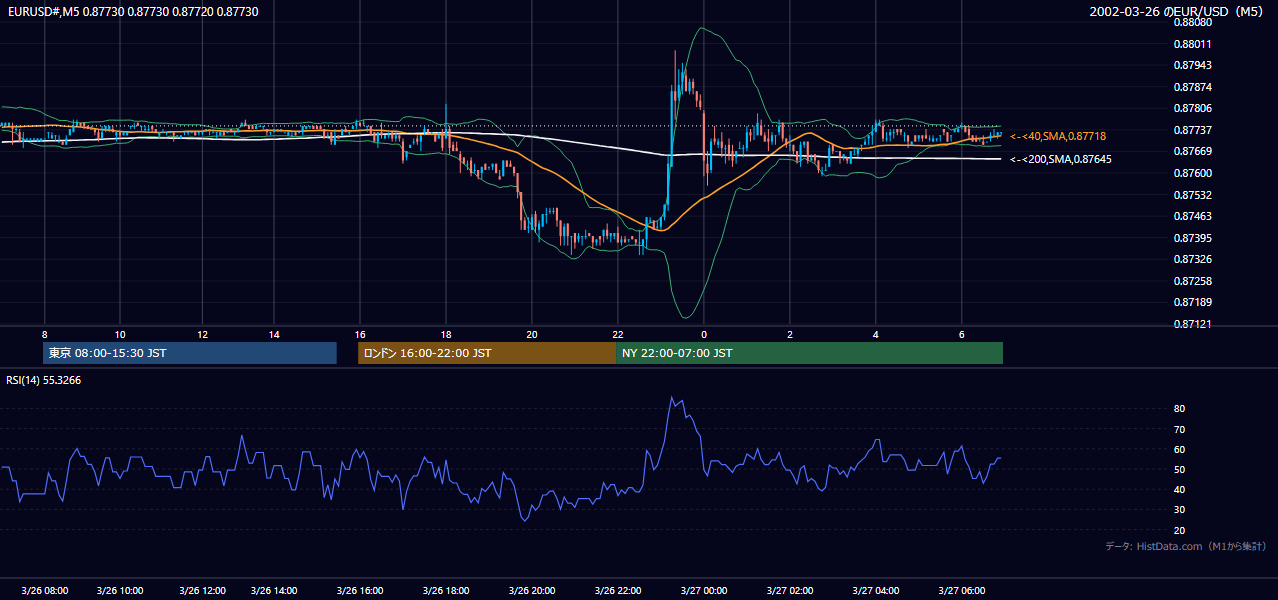Click the 3/26 10:00 time label
This screenshot has height=600, width=1278.
coord(120,590)
